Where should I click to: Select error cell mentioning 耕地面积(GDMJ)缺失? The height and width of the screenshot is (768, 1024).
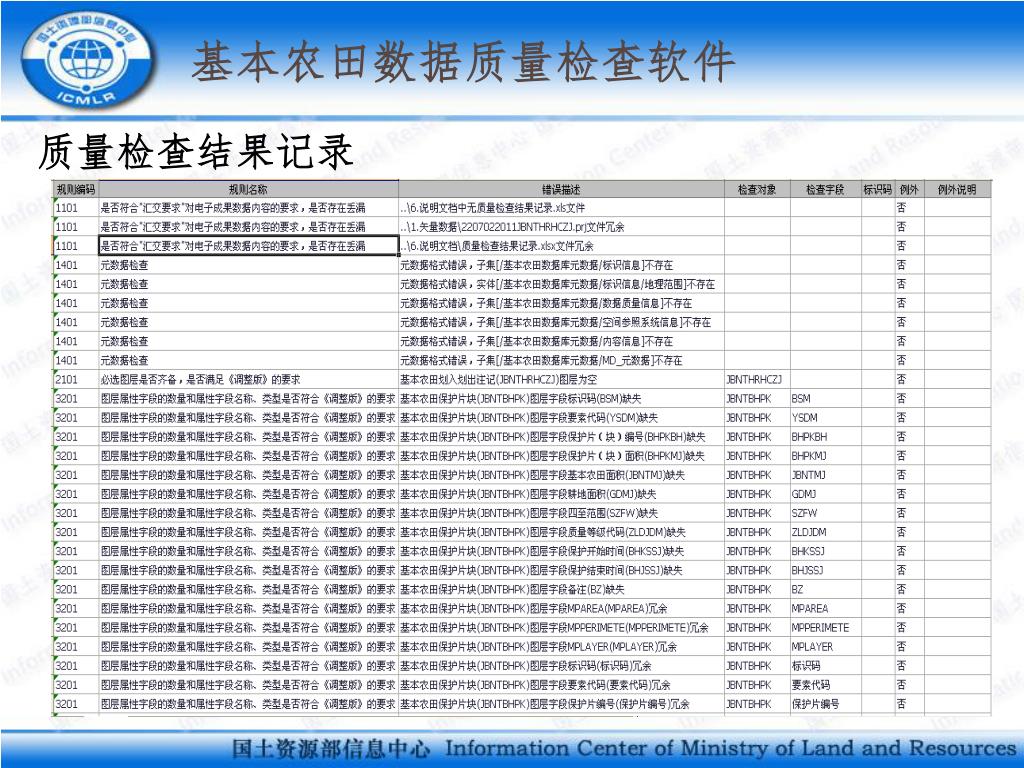(561, 494)
